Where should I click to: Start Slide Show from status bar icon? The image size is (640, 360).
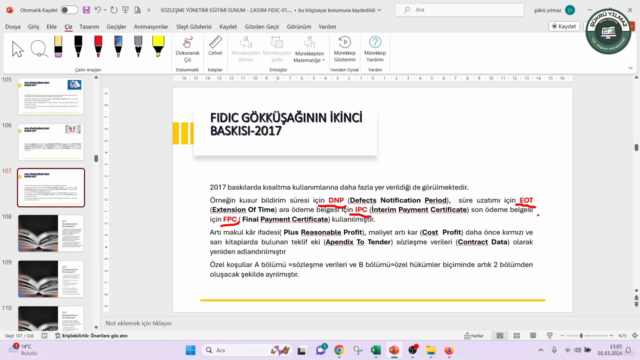point(550,336)
